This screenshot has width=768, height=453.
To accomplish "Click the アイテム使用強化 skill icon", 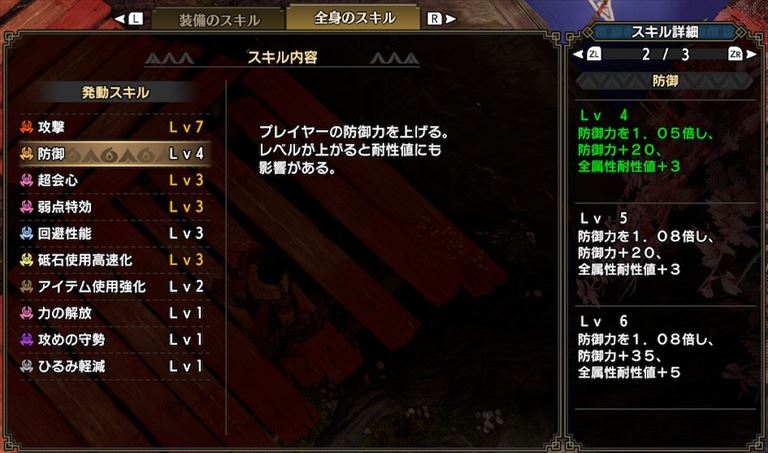I will coord(26,286).
